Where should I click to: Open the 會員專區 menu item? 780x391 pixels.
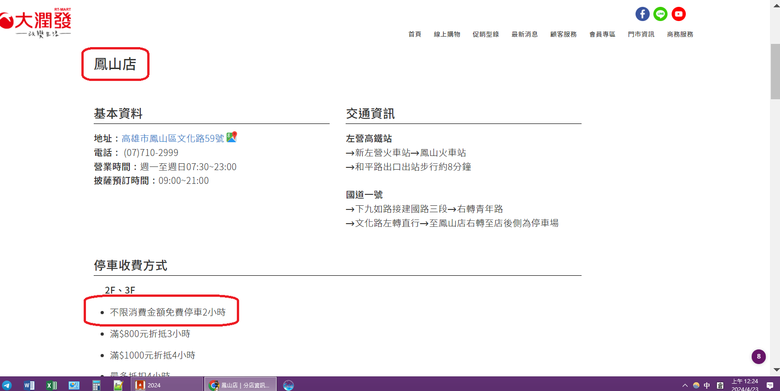602,34
